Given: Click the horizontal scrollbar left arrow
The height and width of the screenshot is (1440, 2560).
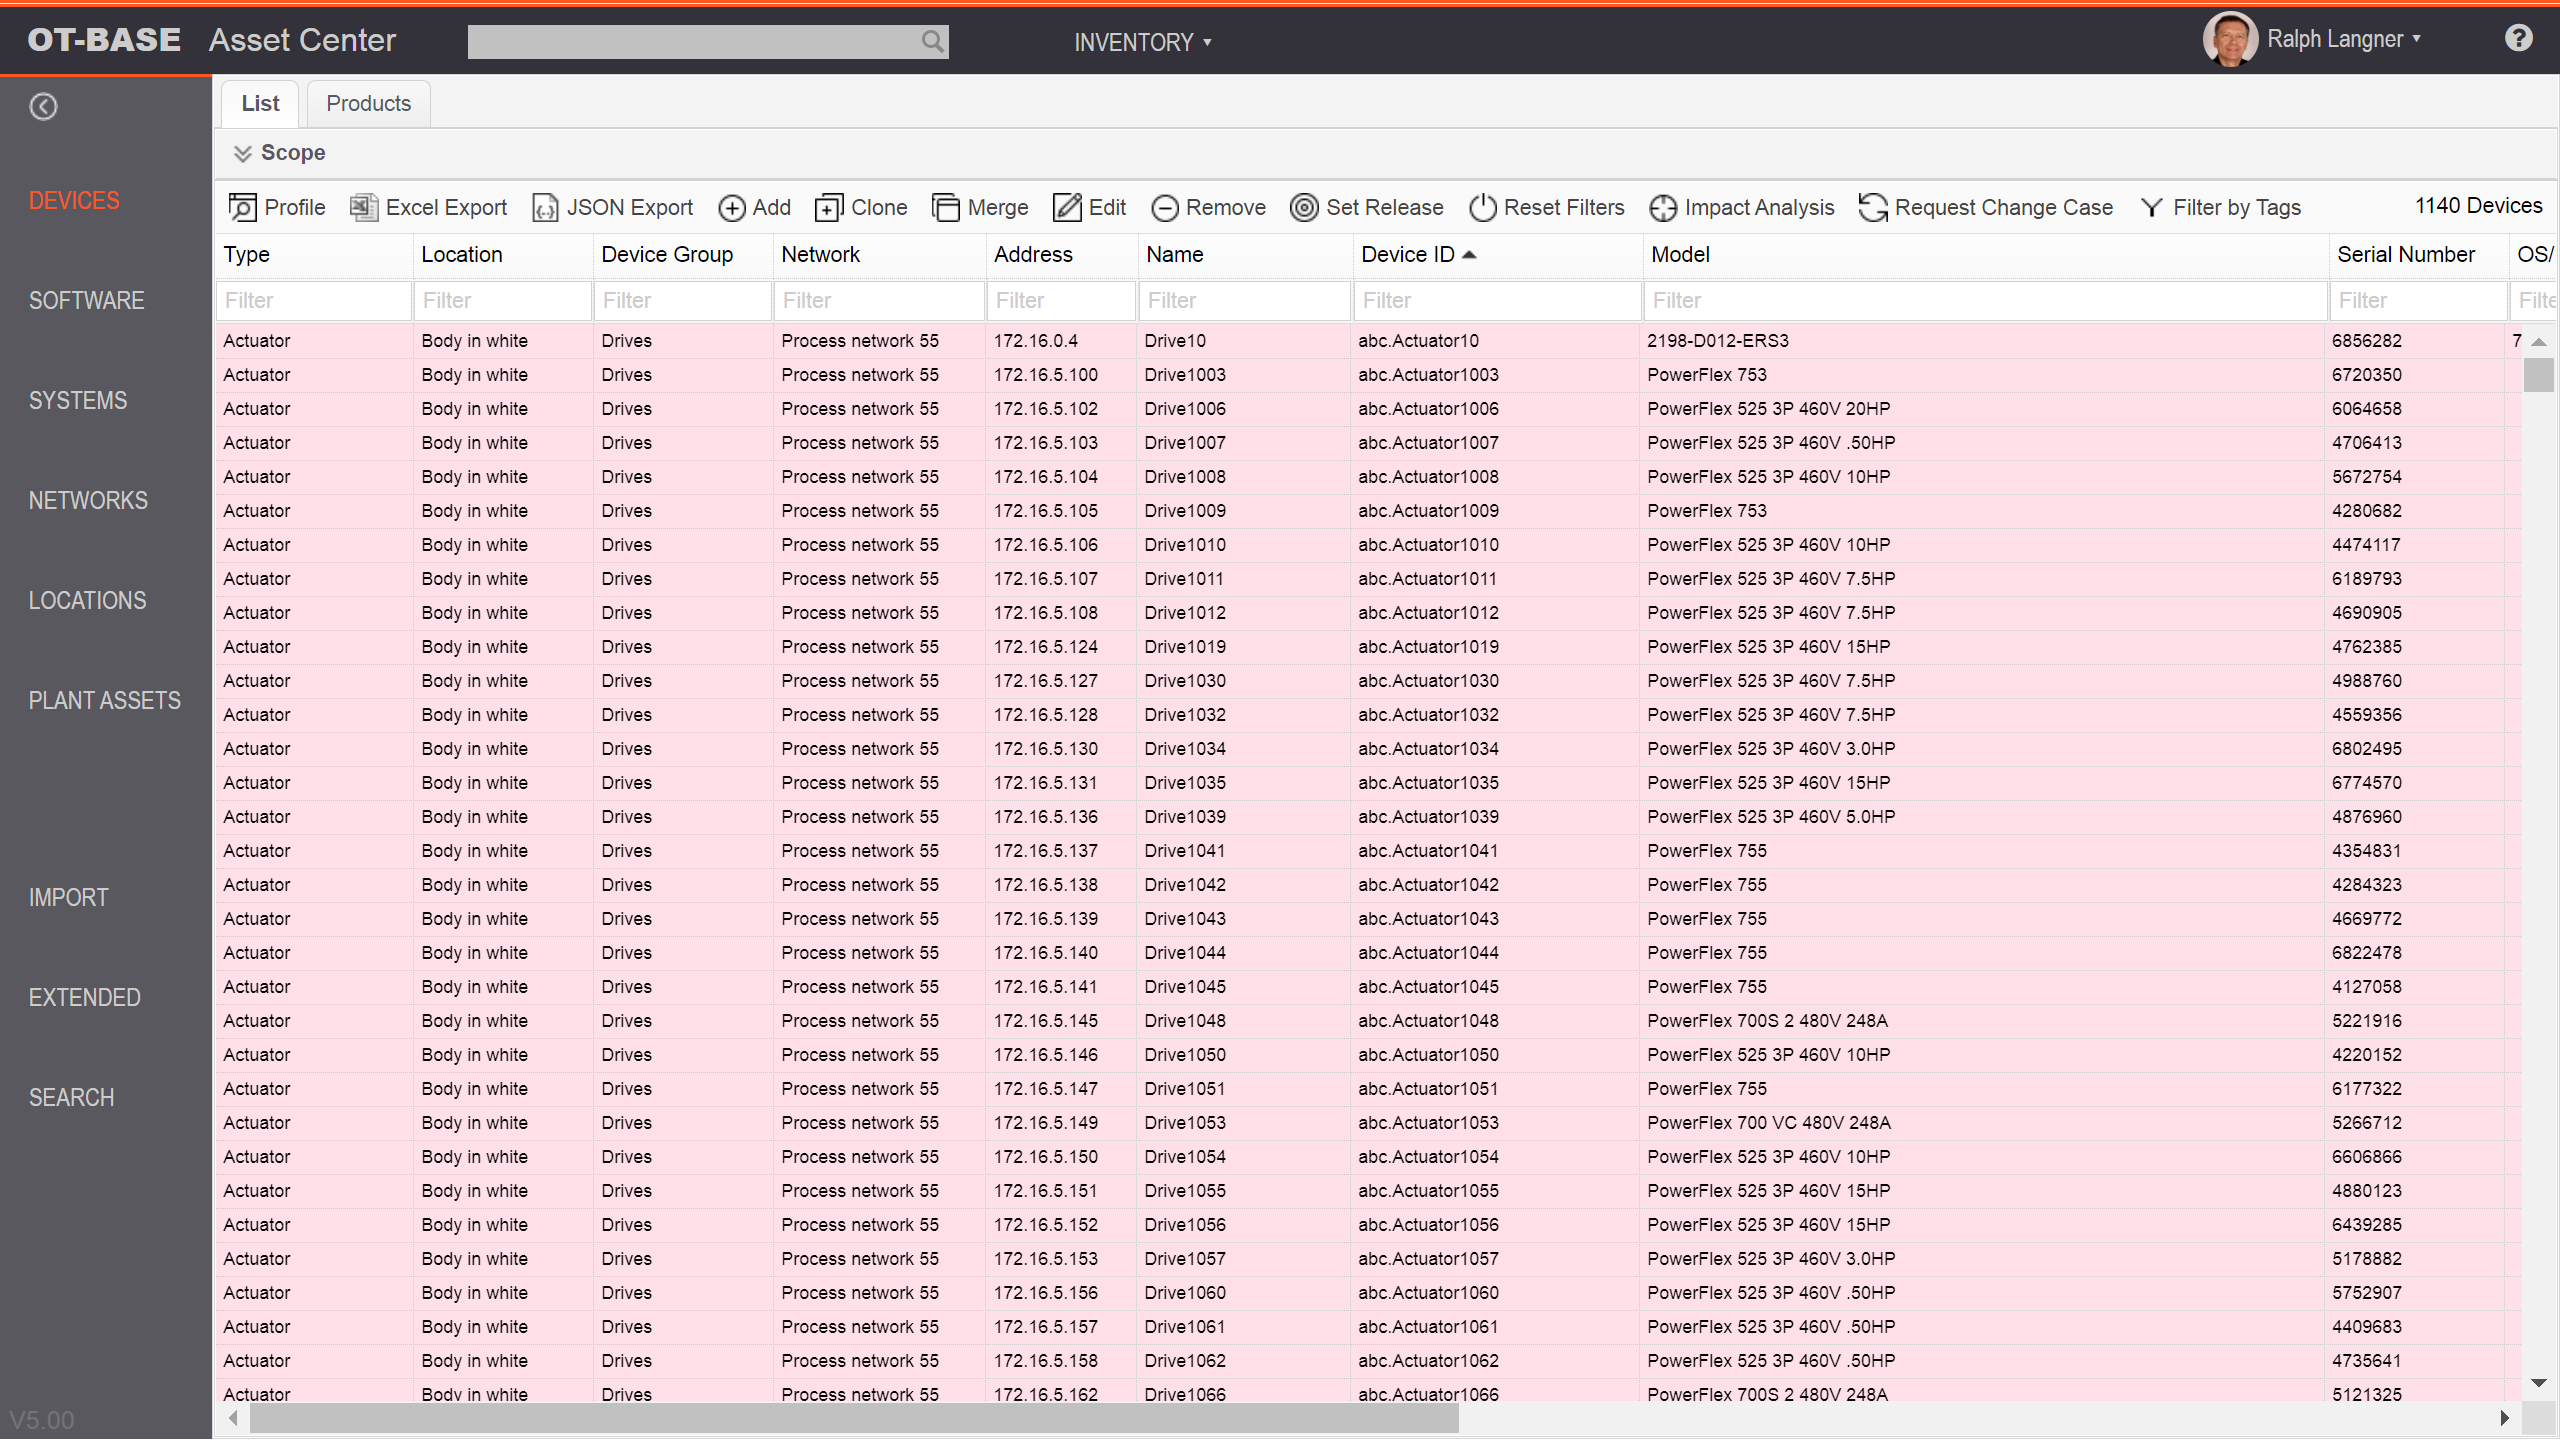Looking at the screenshot, I should (233, 1418).
